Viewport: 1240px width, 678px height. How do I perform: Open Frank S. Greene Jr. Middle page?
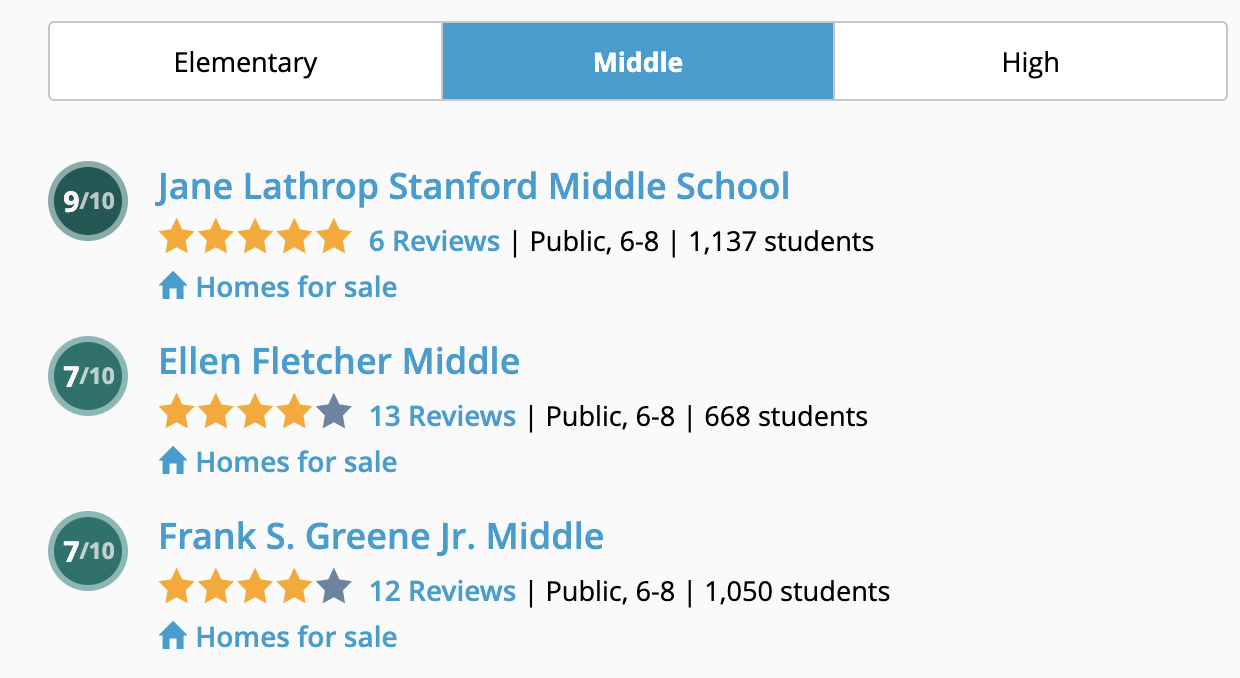point(381,536)
